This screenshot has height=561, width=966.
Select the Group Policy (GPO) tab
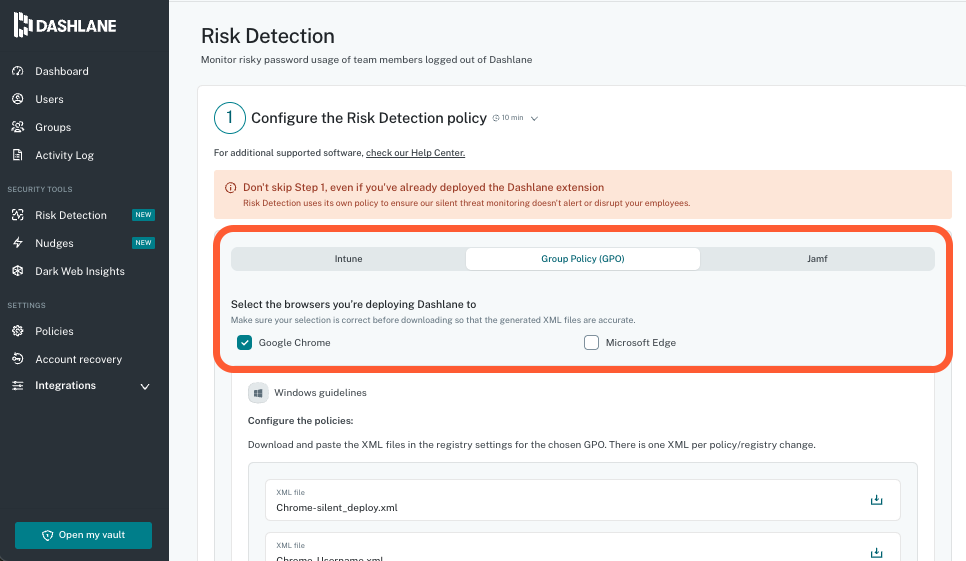[582, 258]
